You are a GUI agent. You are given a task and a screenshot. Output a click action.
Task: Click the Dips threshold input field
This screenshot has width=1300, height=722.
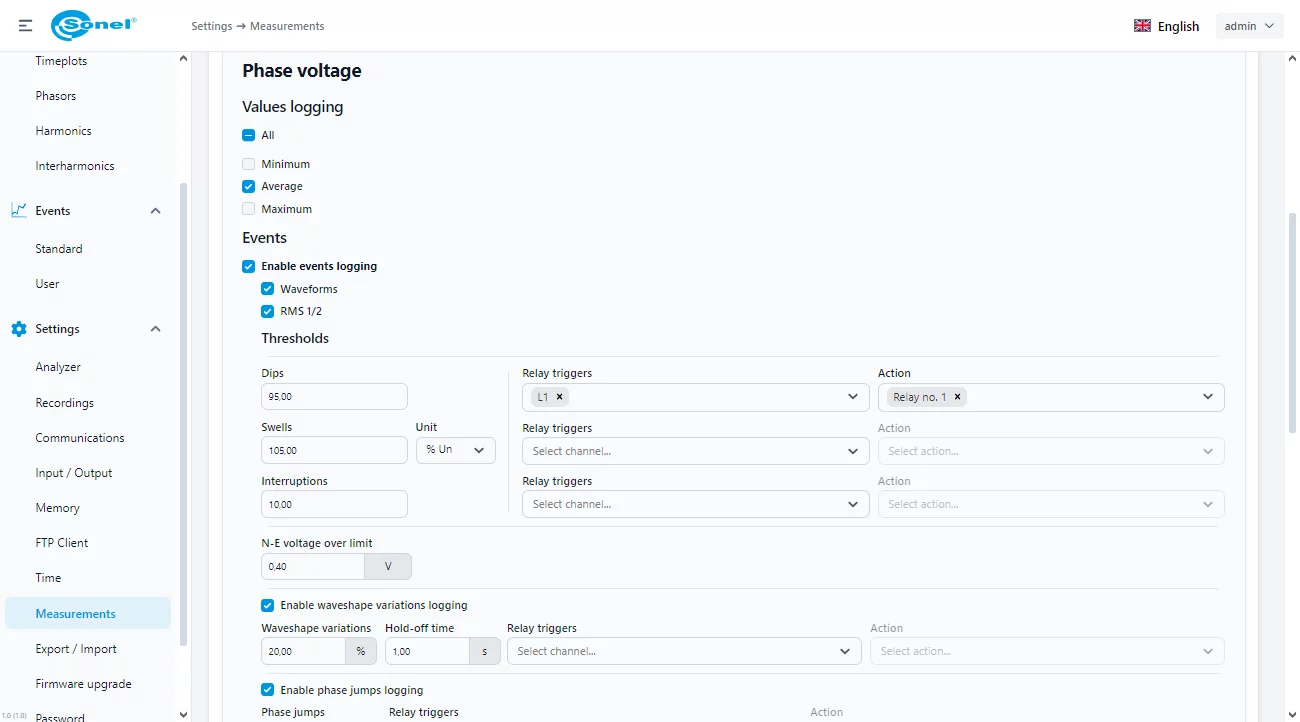(x=334, y=397)
